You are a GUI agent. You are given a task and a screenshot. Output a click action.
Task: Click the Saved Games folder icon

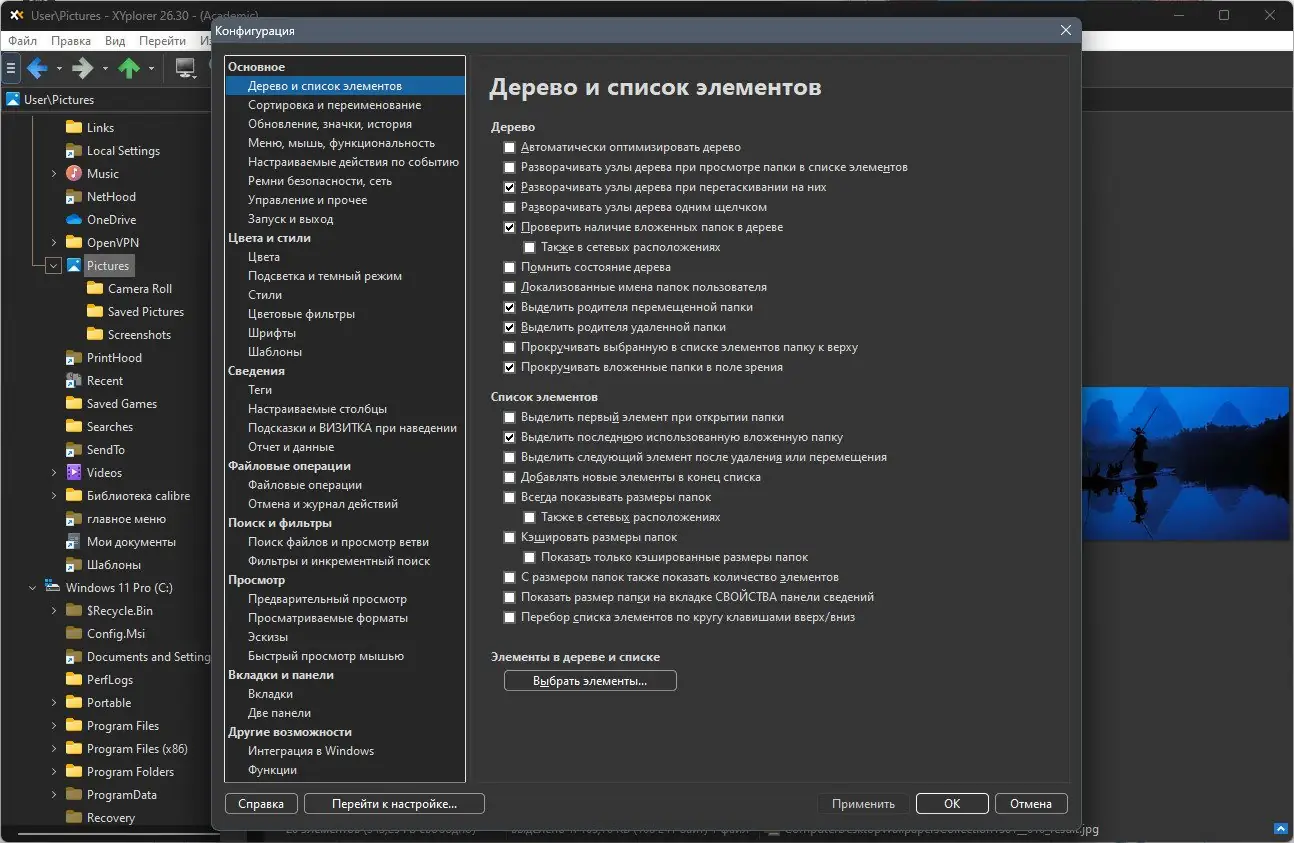coord(73,404)
